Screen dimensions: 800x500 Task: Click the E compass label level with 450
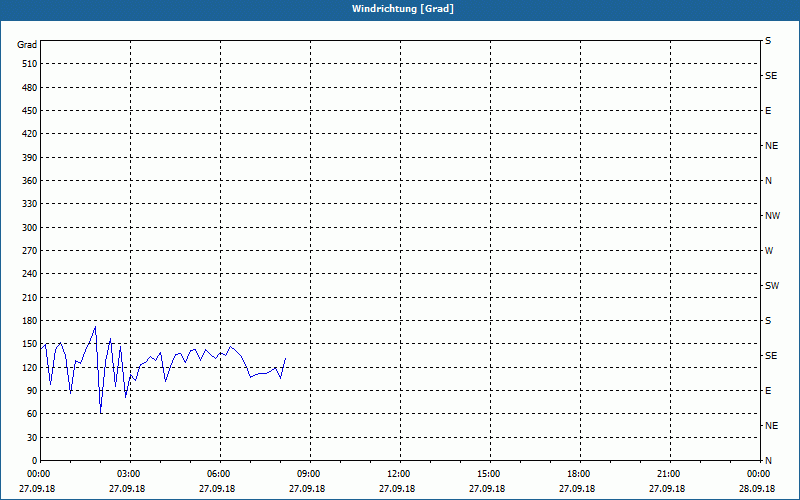[x=768, y=111]
